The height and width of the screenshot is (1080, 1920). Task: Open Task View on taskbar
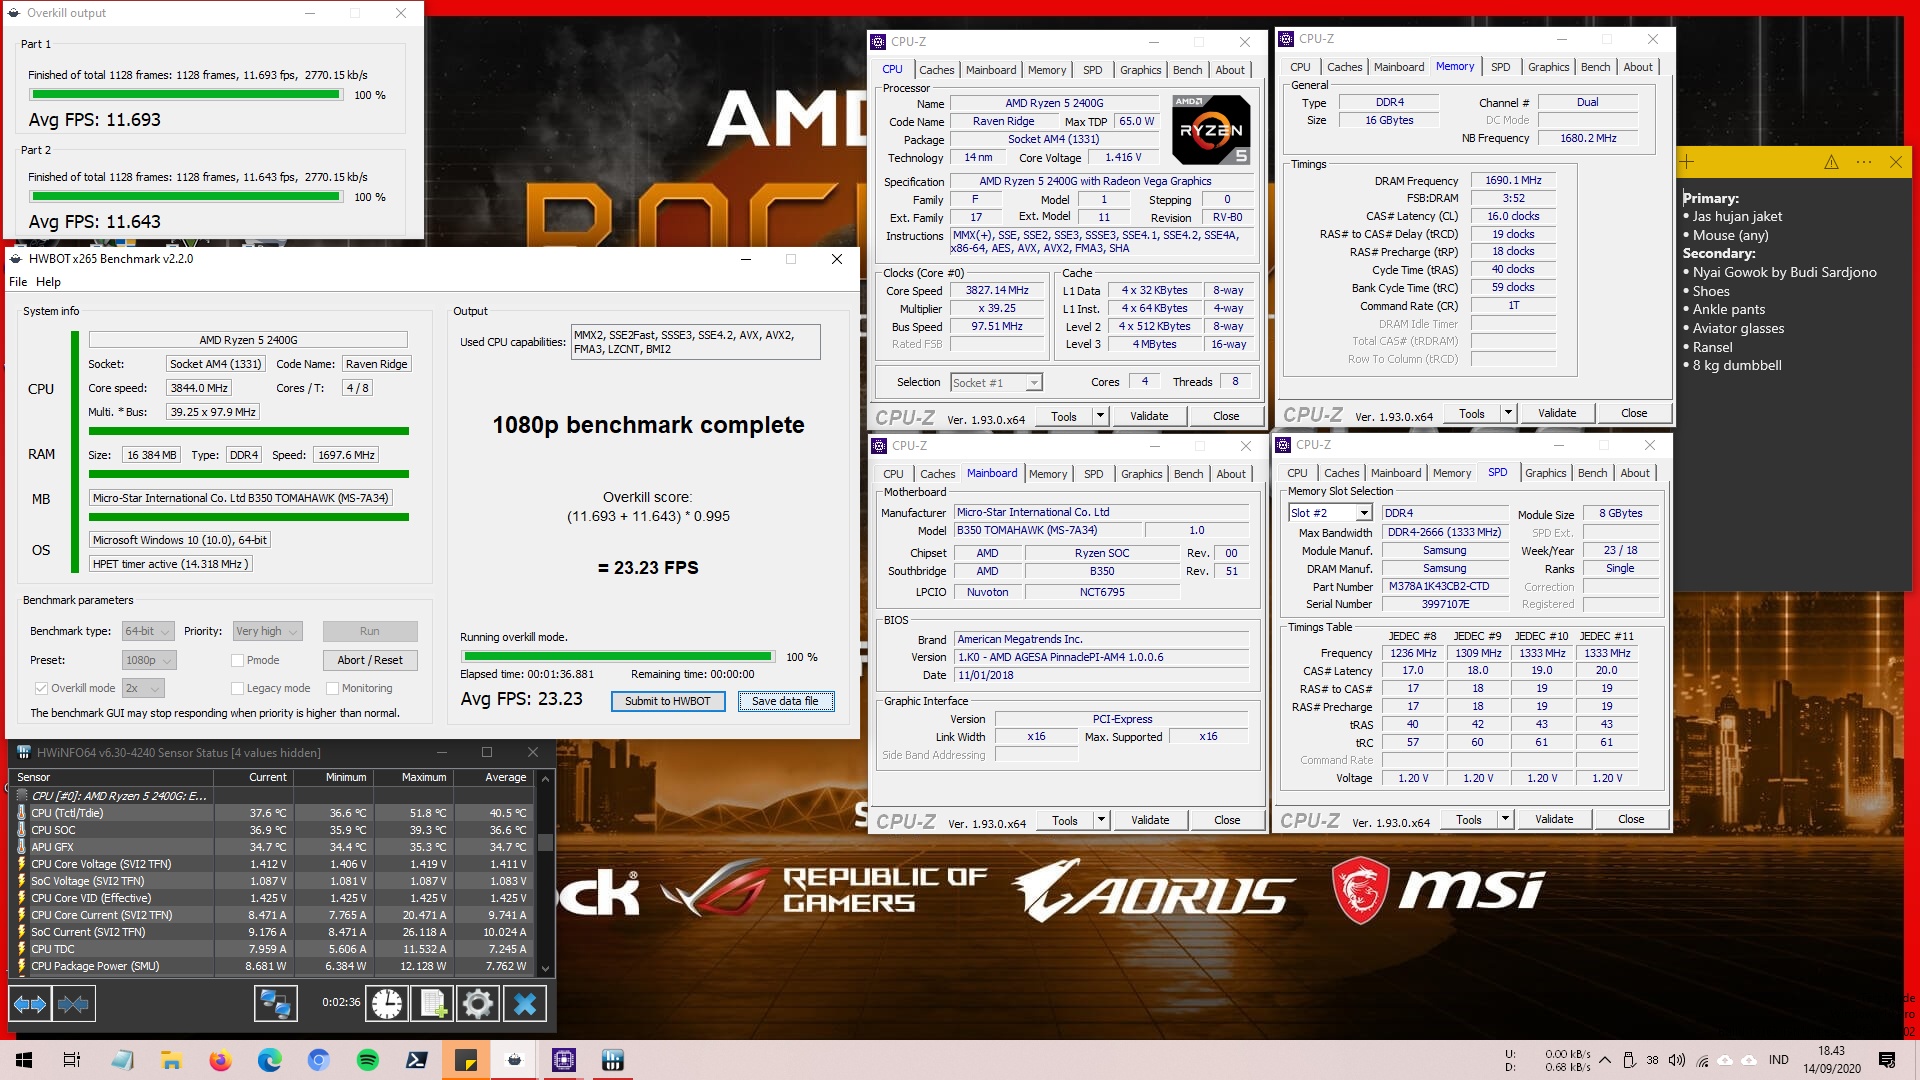(72, 1060)
